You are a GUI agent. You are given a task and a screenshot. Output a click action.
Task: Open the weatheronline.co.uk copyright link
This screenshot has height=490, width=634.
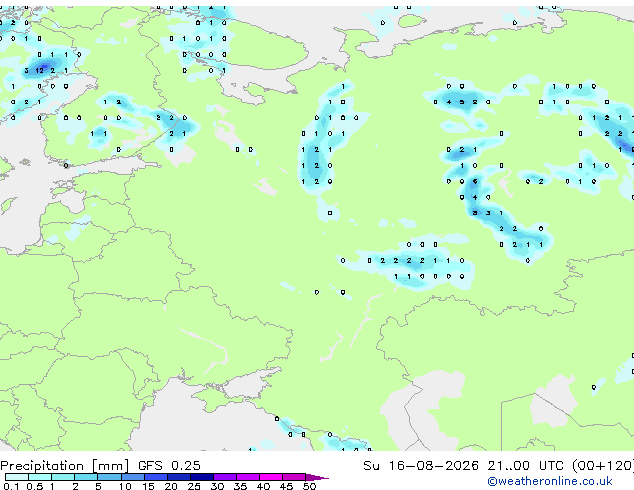coord(549,481)
